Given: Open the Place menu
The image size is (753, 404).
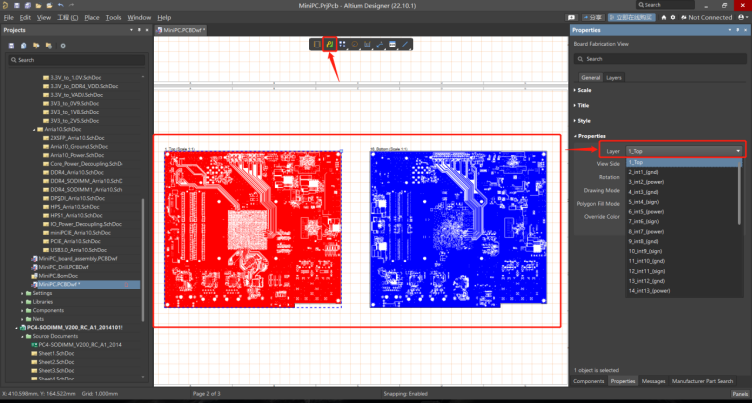Looking at the screenshot, I should [x=91, y=17].
